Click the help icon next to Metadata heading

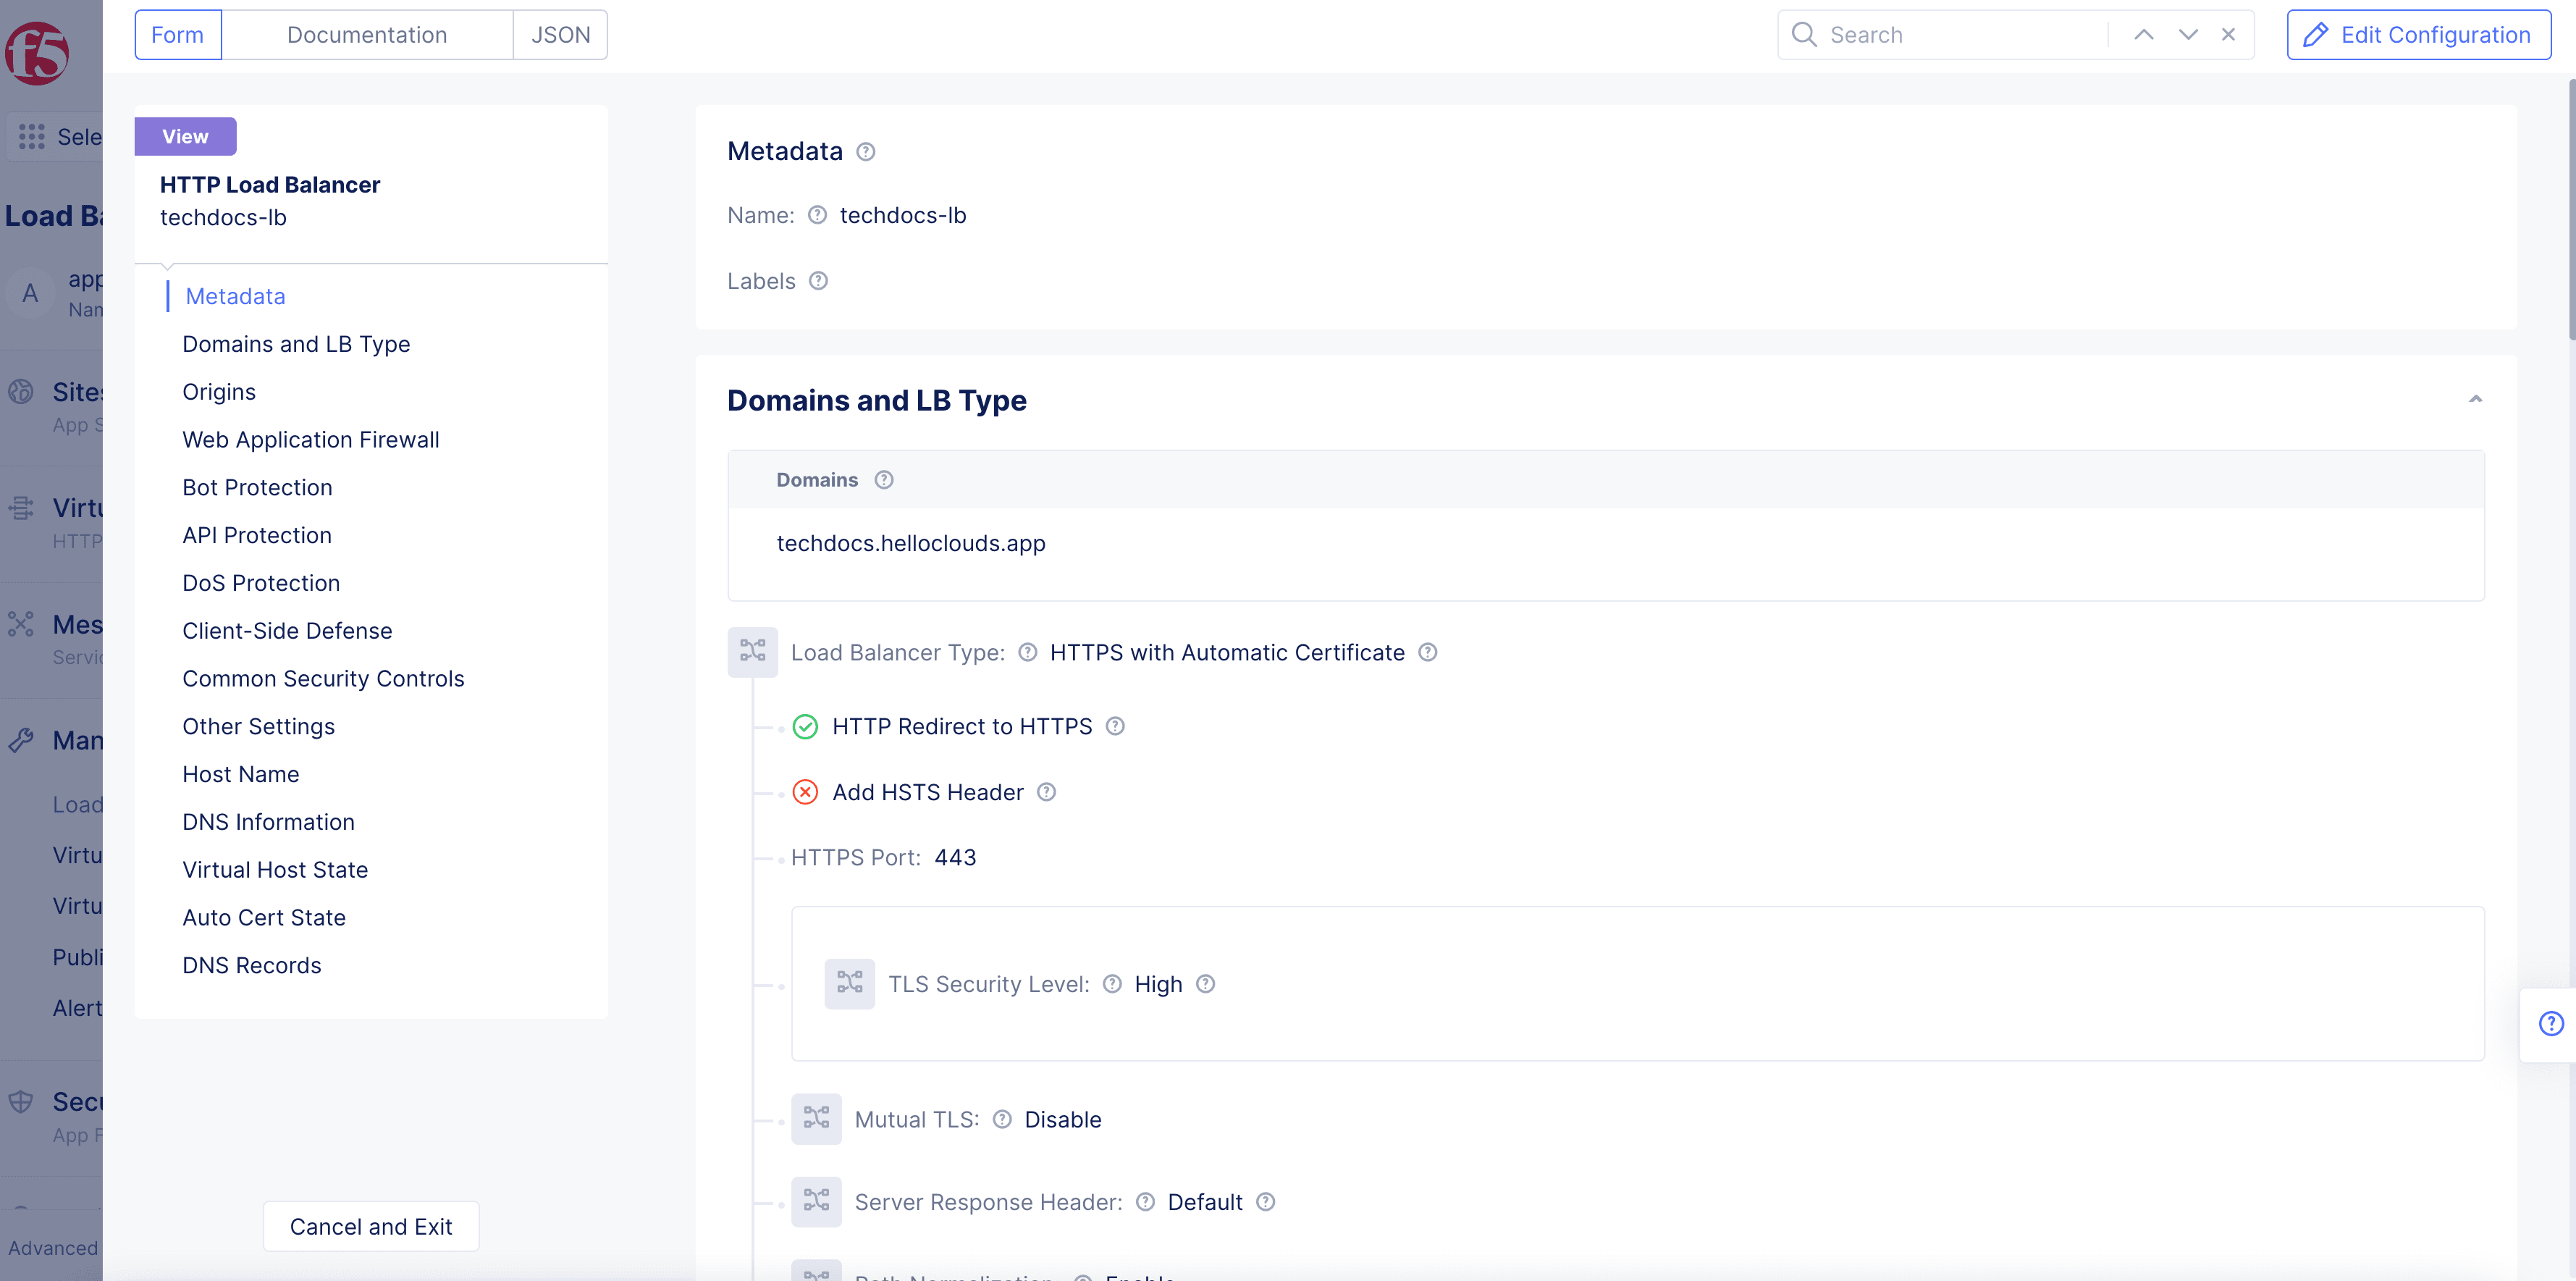point(866,152)
